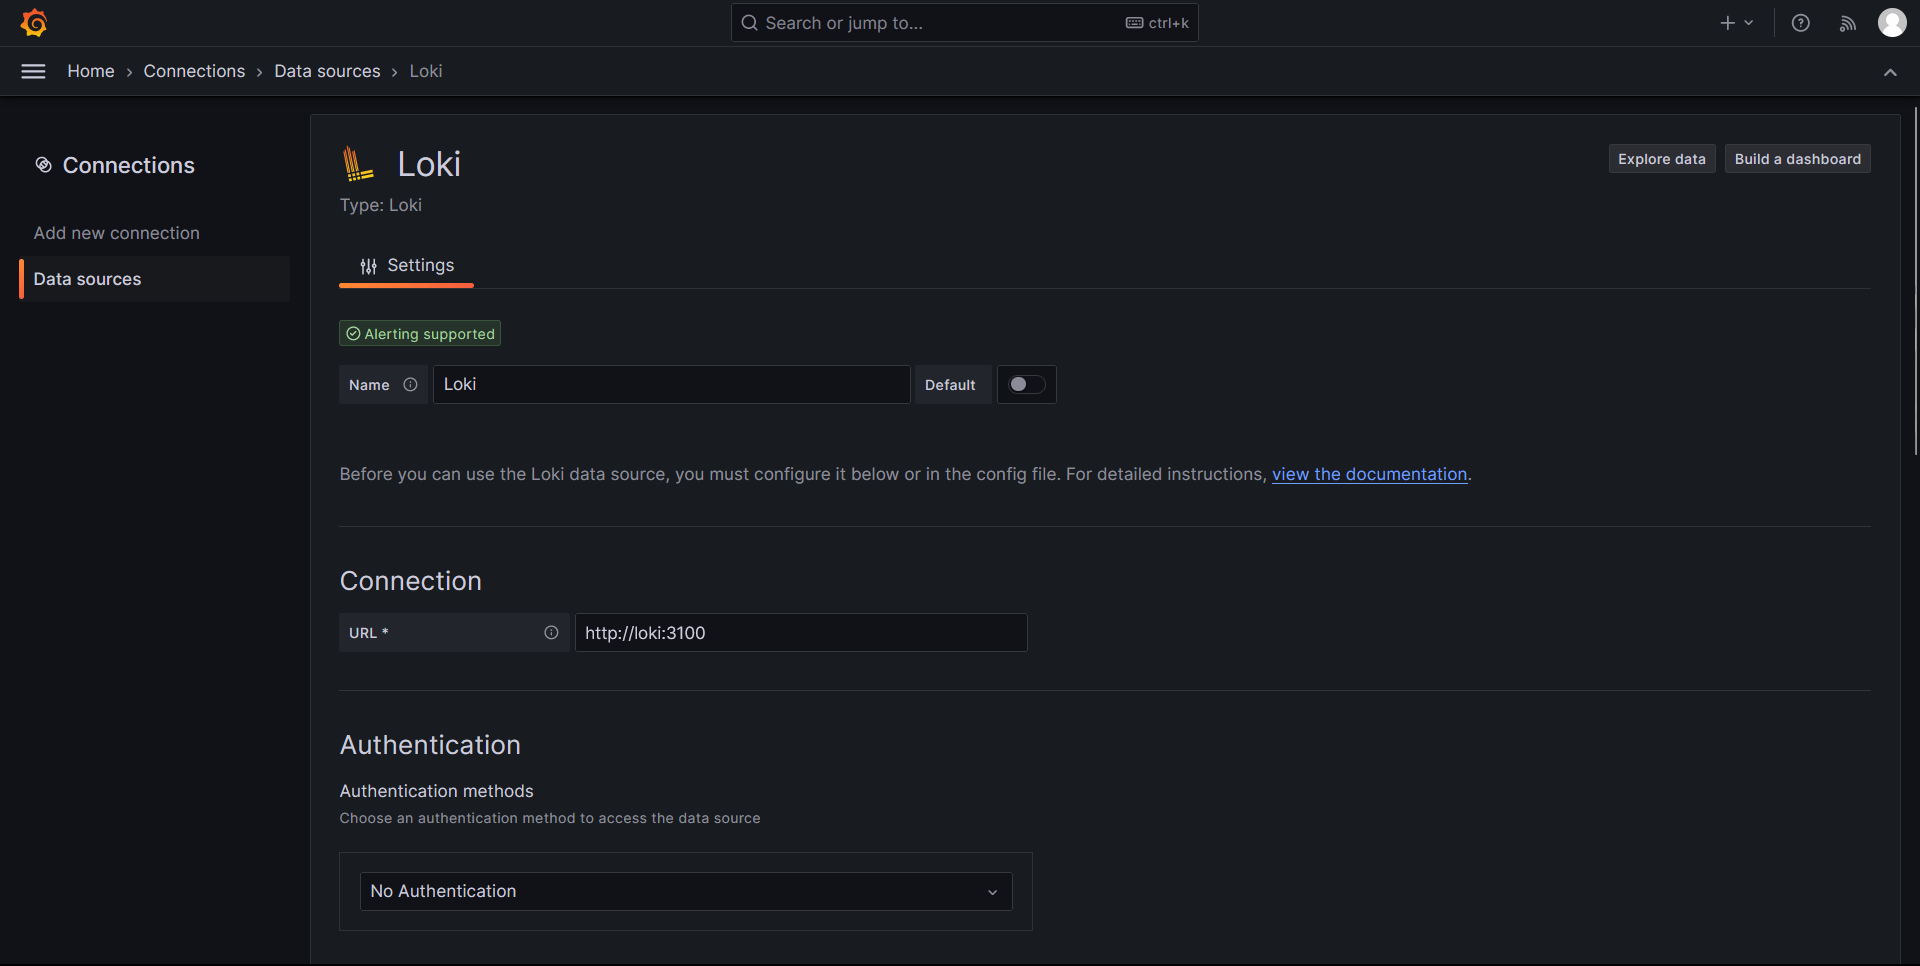The image size is (1920, 966).
Task: Open Add new connection in sidebar
Action: pos(117,233)
